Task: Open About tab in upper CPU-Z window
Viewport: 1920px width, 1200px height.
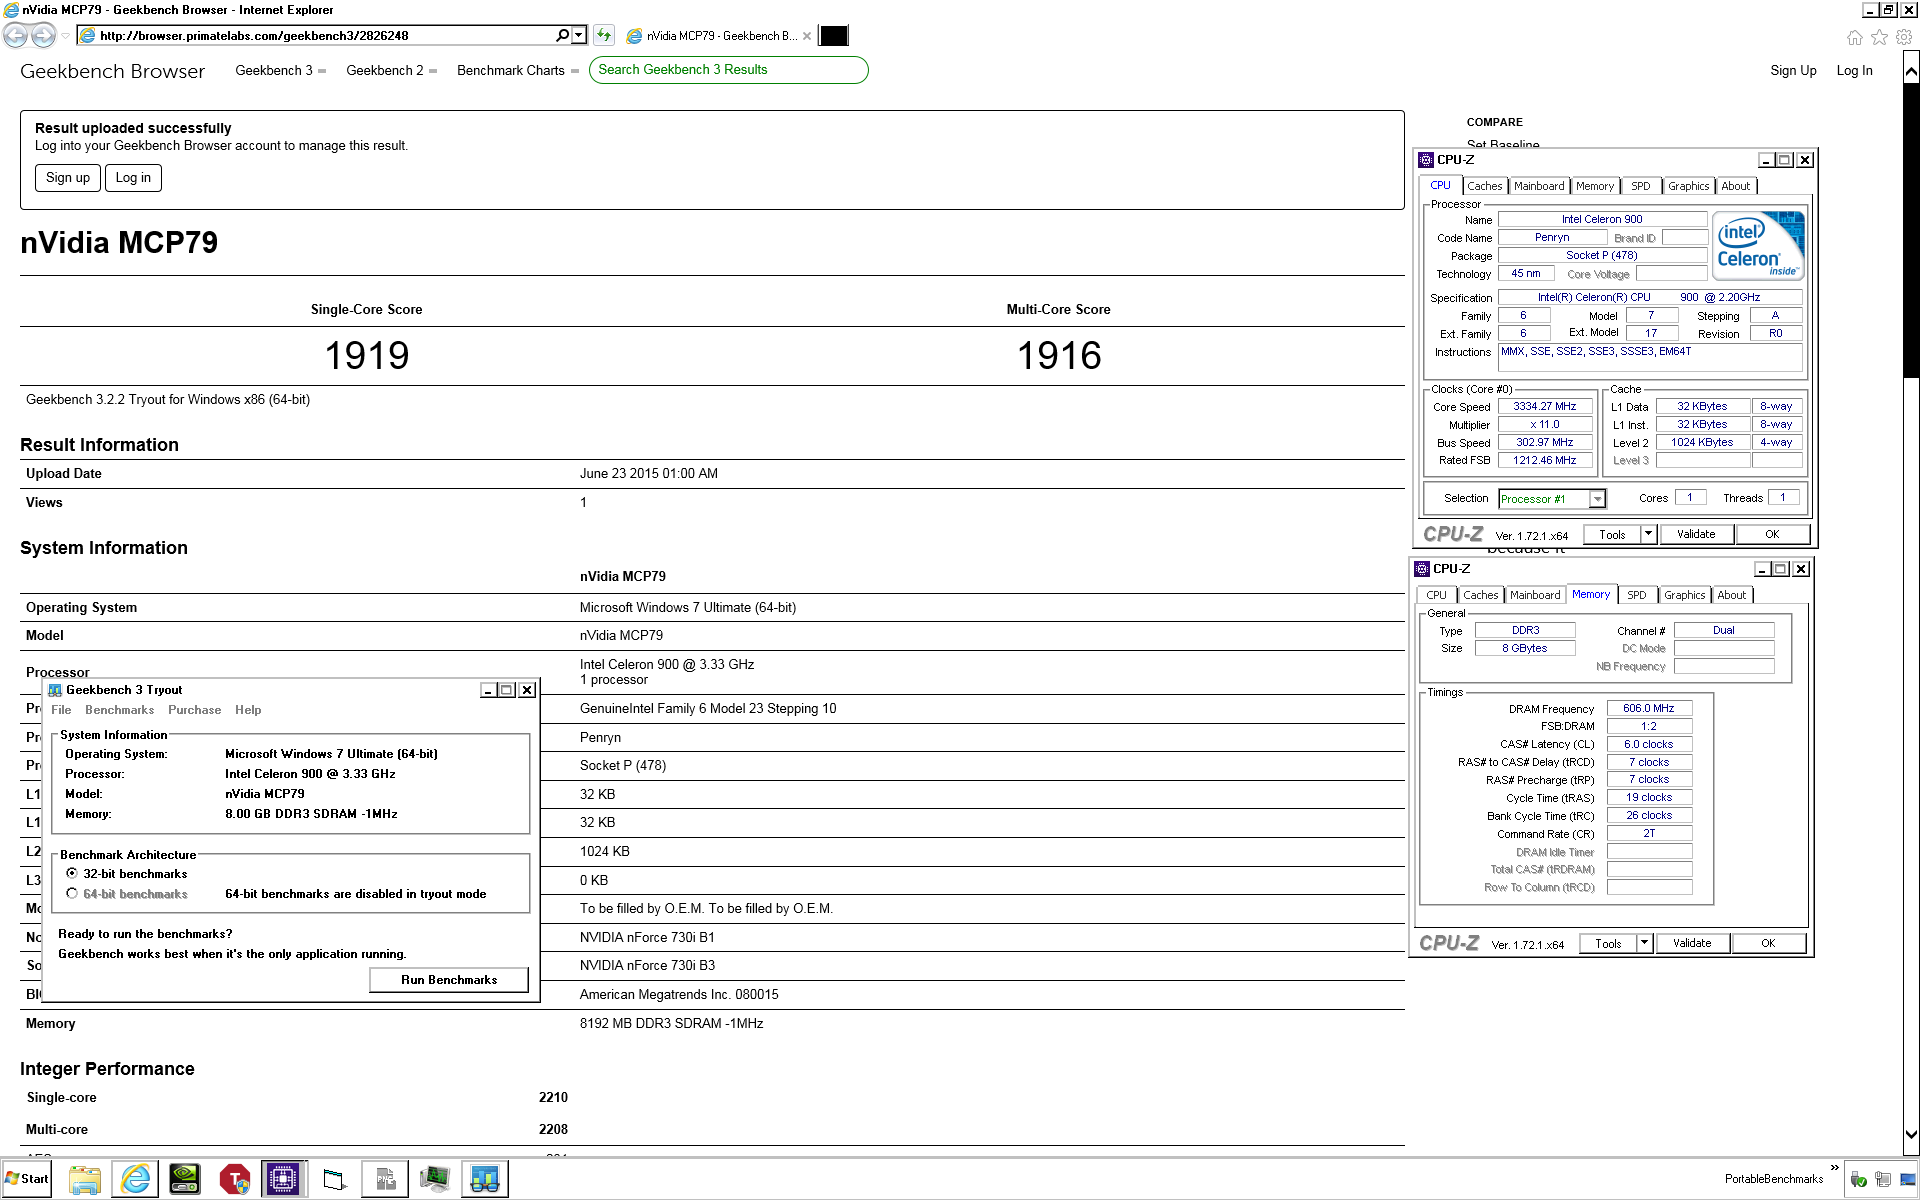Action: [1736, 186]
